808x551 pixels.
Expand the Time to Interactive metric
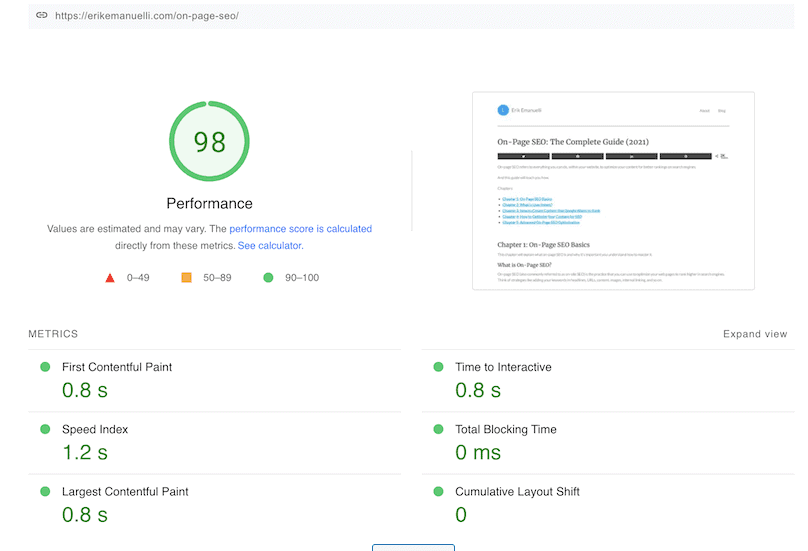click(608, 381)
